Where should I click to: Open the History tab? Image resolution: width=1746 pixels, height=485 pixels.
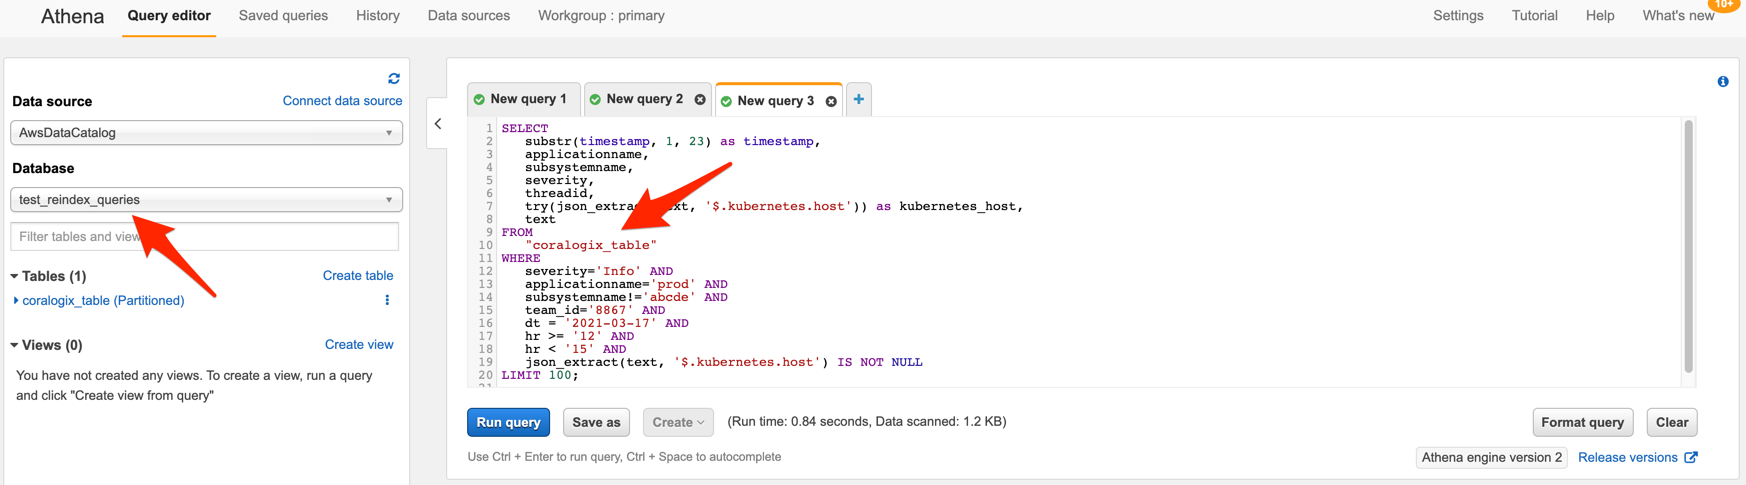(378, 16)
